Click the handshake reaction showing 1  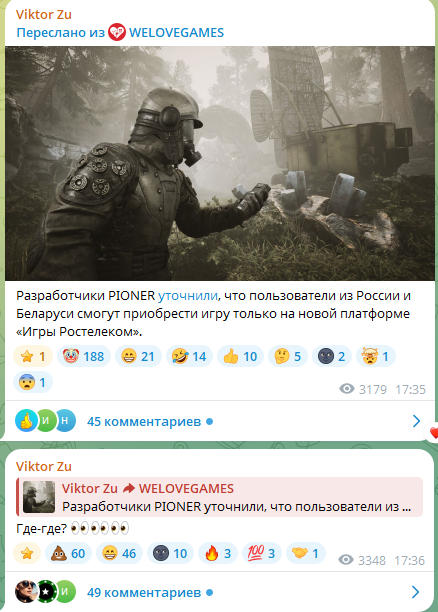(306, 553)
